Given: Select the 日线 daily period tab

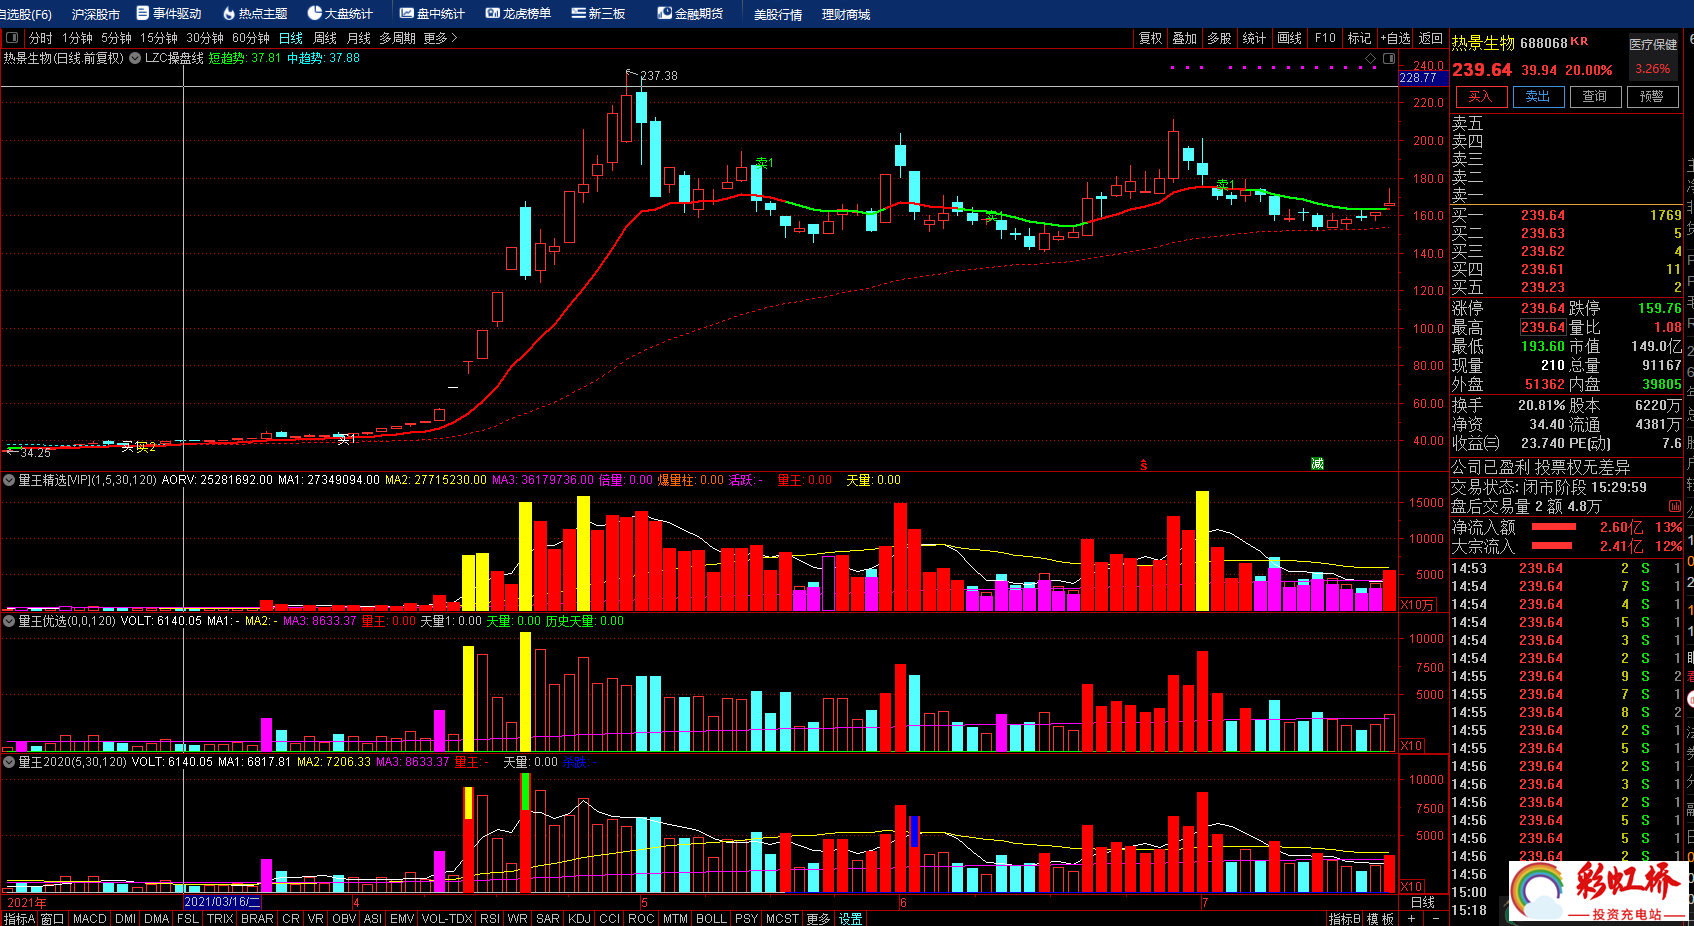Looking at the screenshot, I should point(291,38).
